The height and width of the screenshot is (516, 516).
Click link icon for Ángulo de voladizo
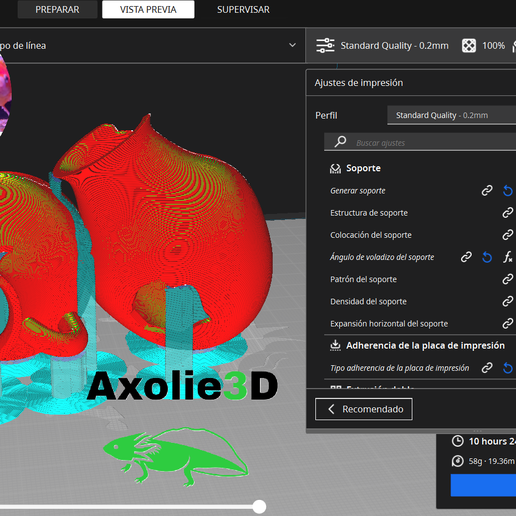[466, 257]
